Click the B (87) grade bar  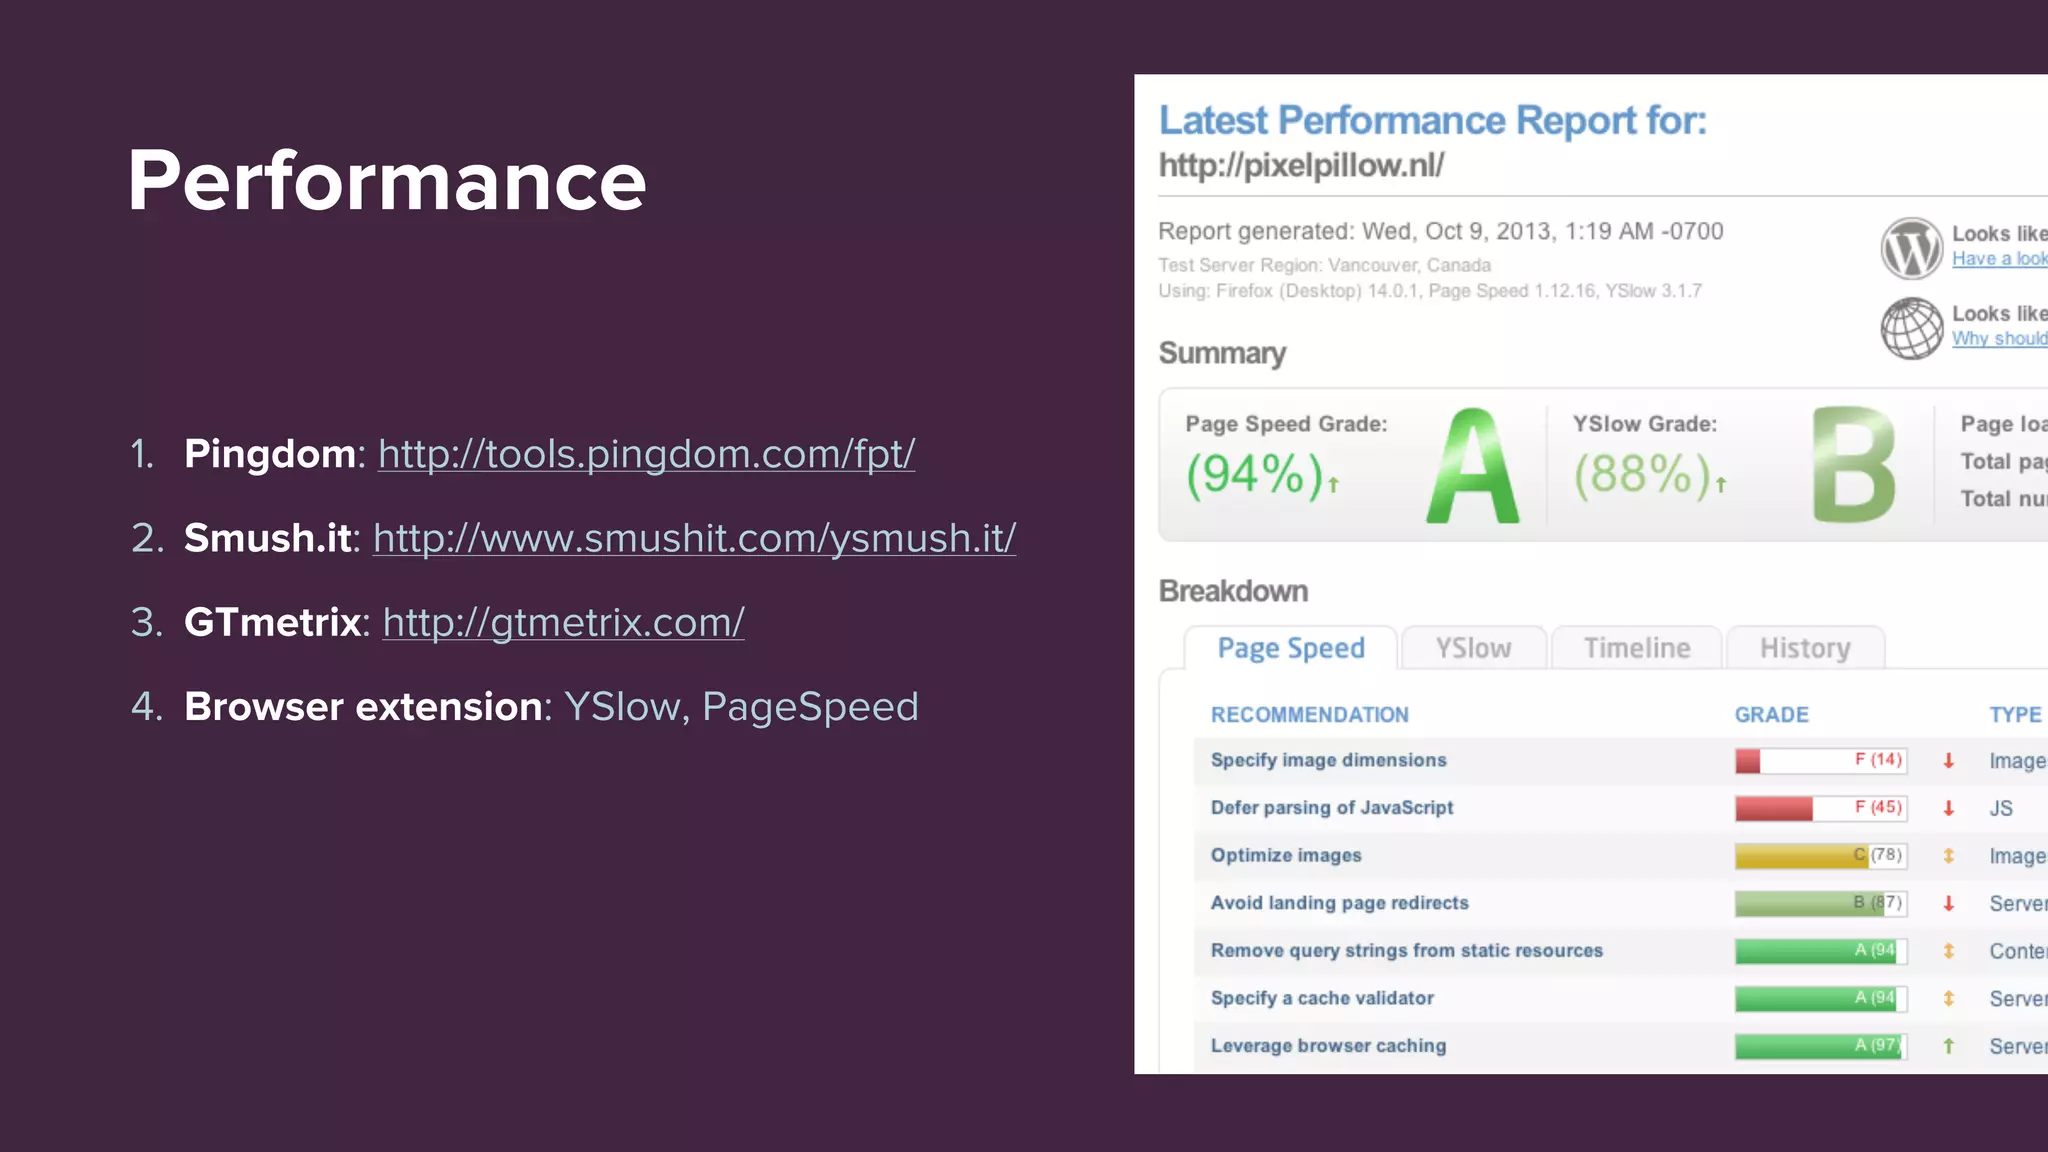[1821, 903]
